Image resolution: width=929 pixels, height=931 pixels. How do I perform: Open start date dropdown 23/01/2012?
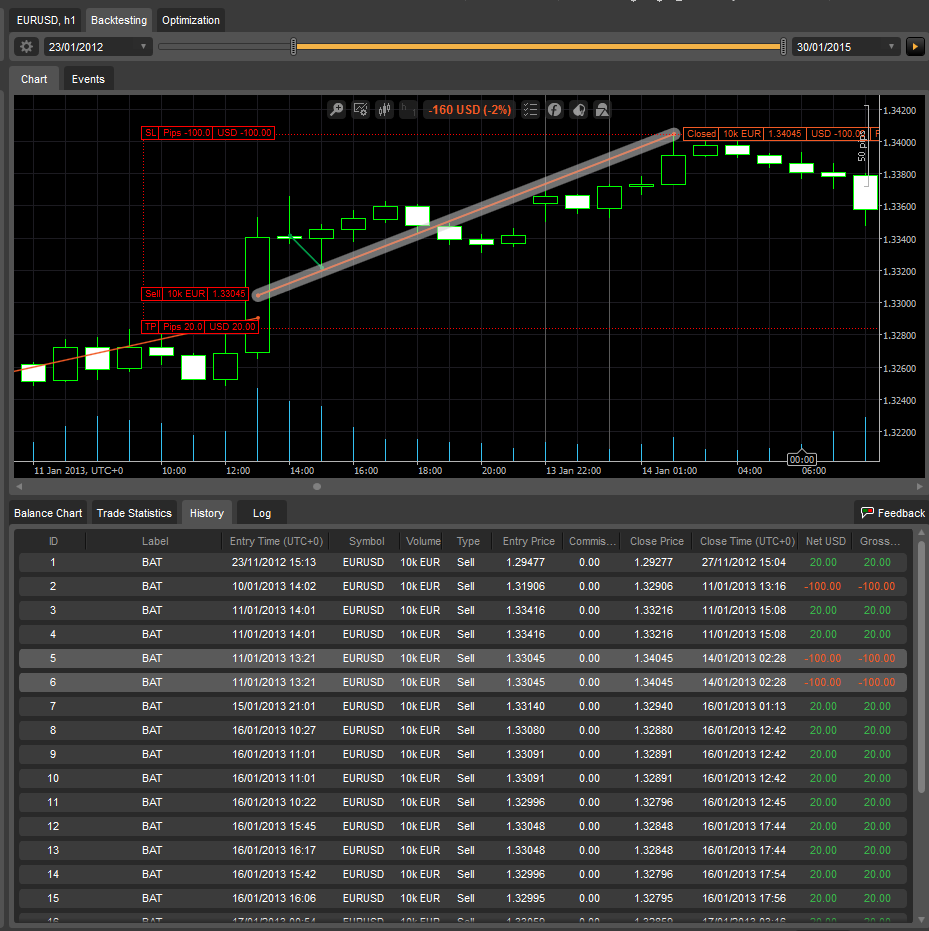tap(98, 47)
